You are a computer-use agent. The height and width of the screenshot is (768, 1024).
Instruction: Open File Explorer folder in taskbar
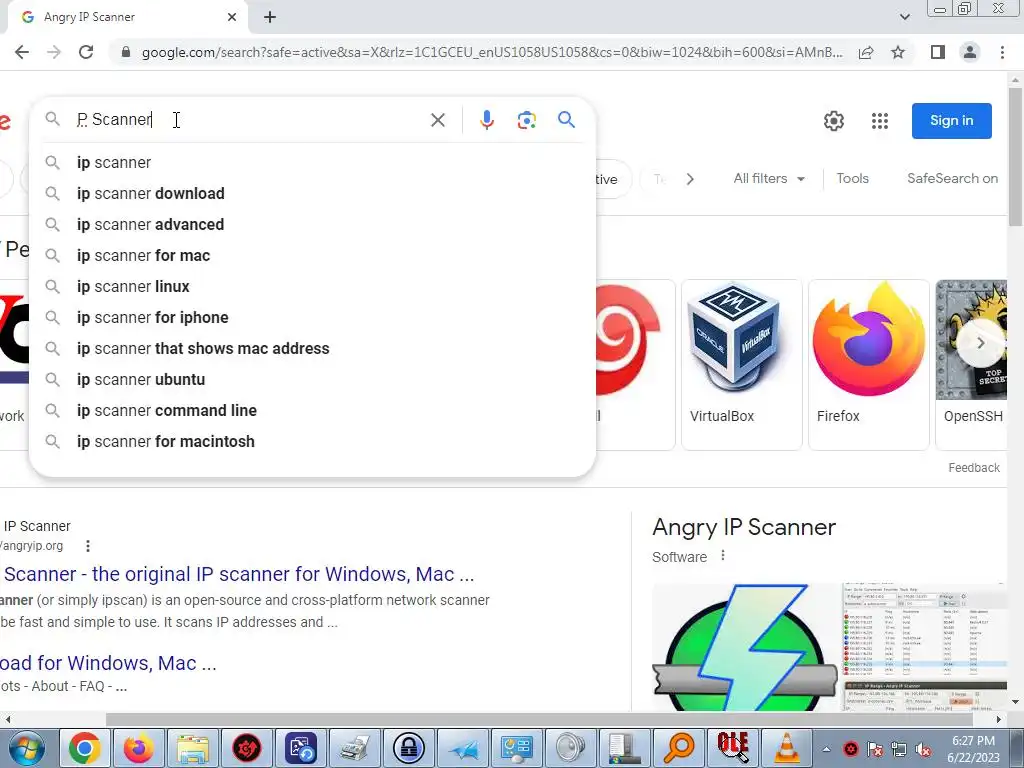coord(193,748)
